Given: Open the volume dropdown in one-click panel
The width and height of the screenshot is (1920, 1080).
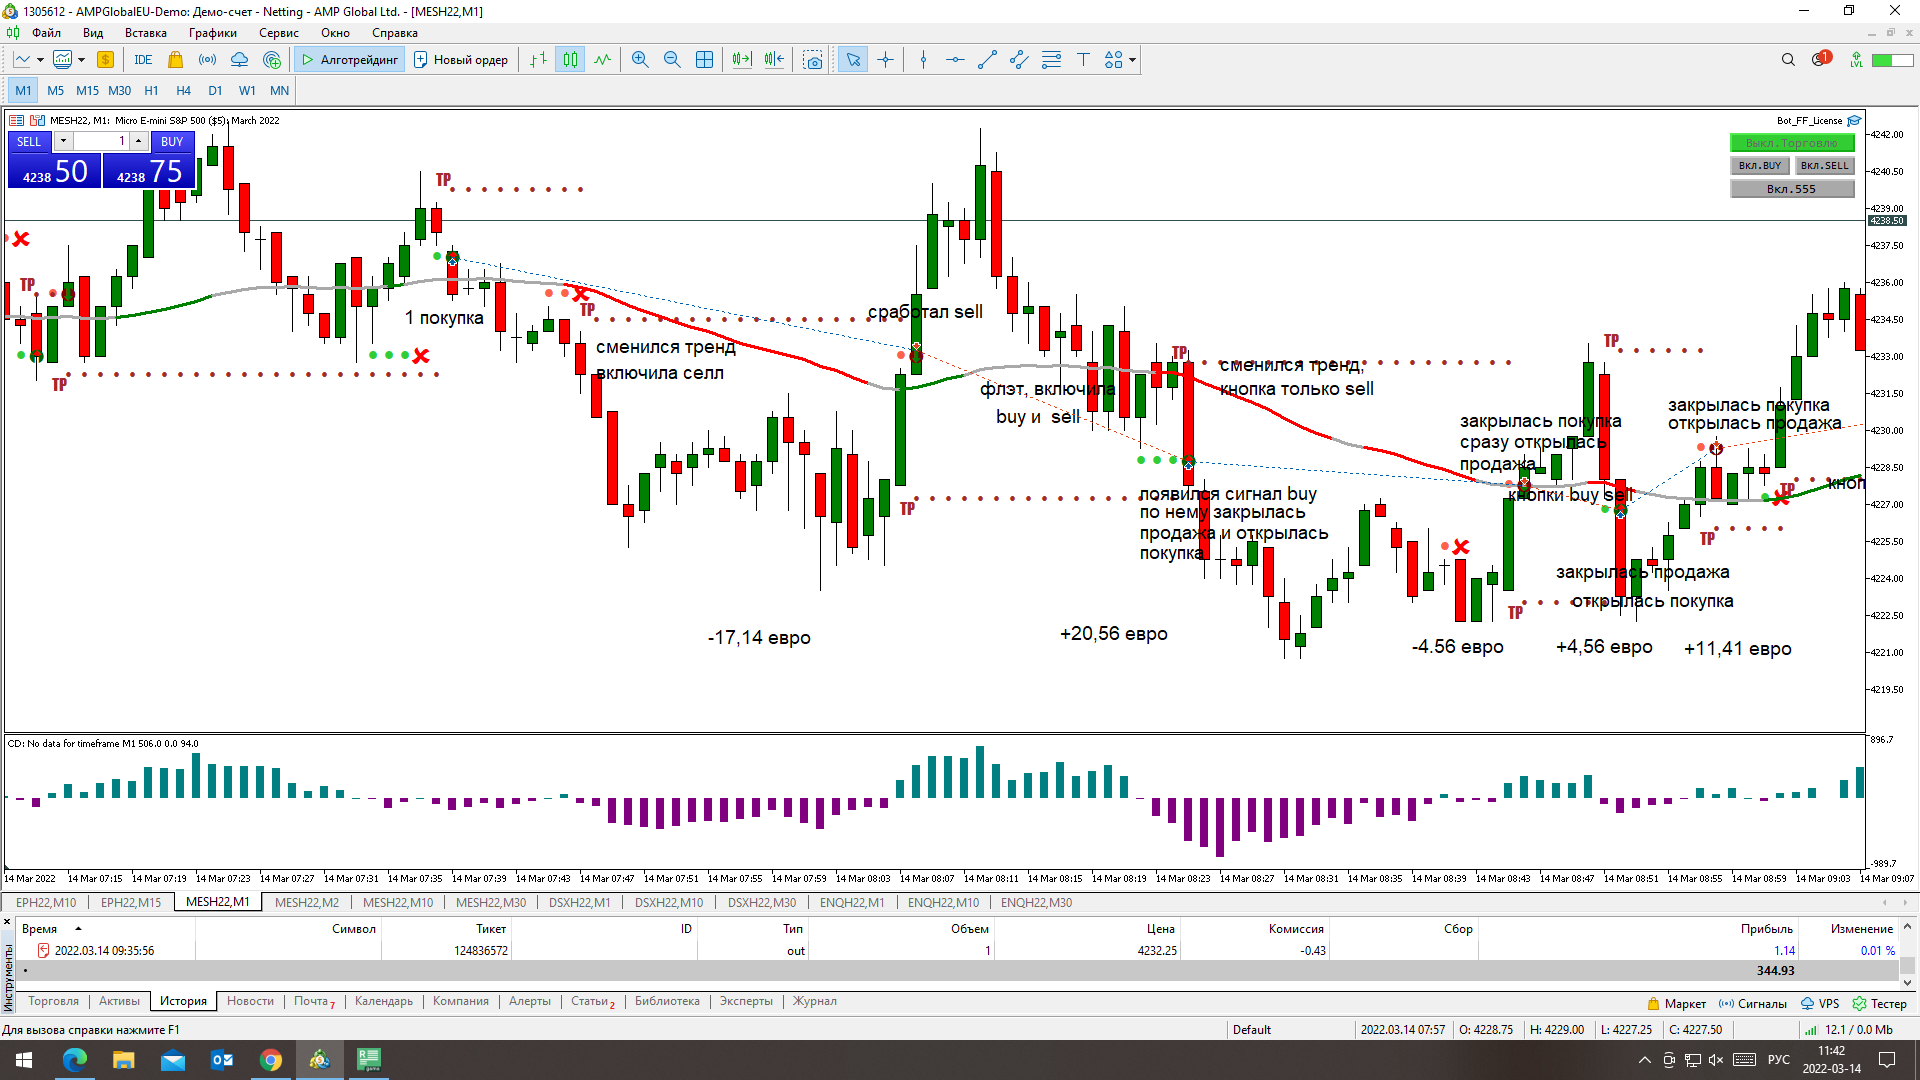Looking at the screenshot, I should tap(63, 141).
